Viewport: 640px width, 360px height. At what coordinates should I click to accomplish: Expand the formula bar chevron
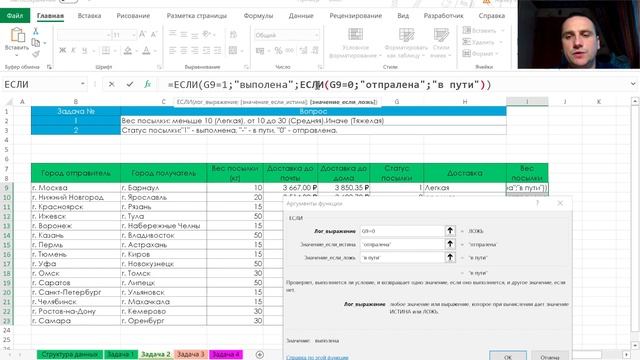coord(633,84)
